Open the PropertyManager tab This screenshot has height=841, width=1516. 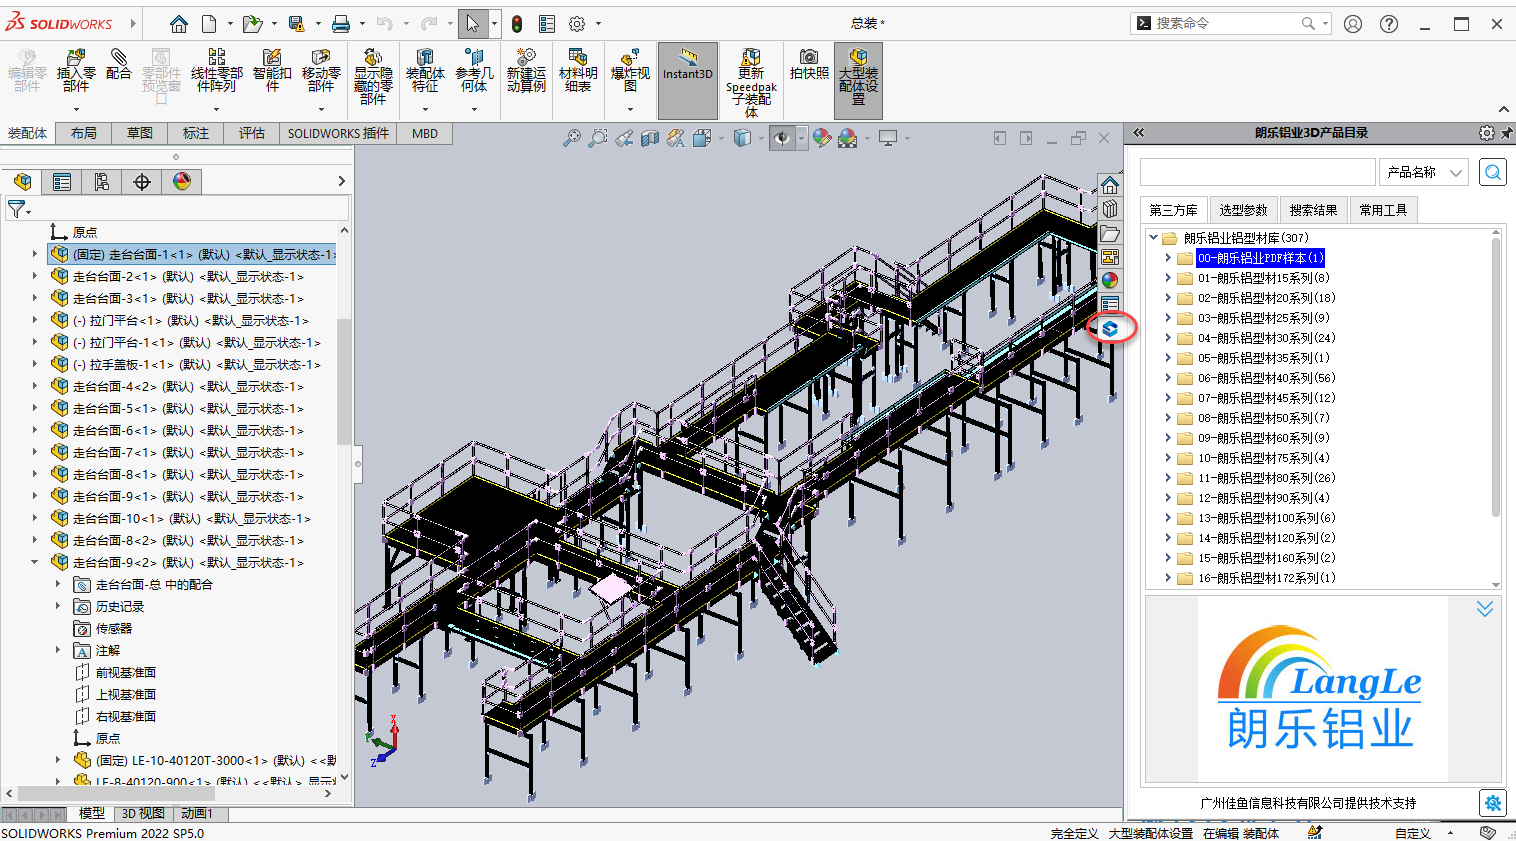[x=62, y=181]
